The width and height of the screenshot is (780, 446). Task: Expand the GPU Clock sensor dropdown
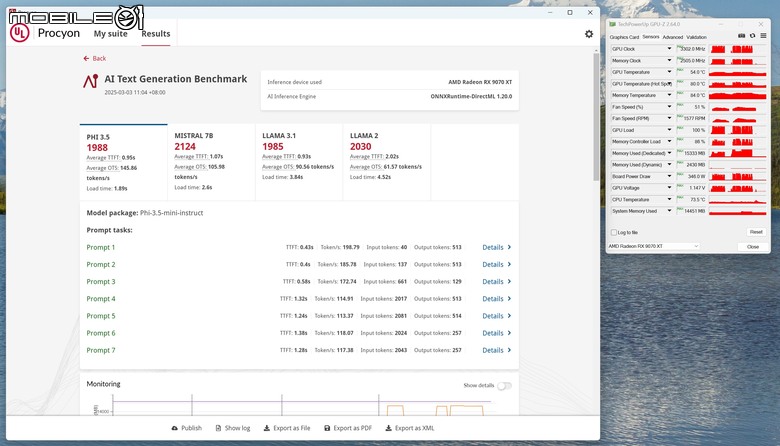point(670,49)
